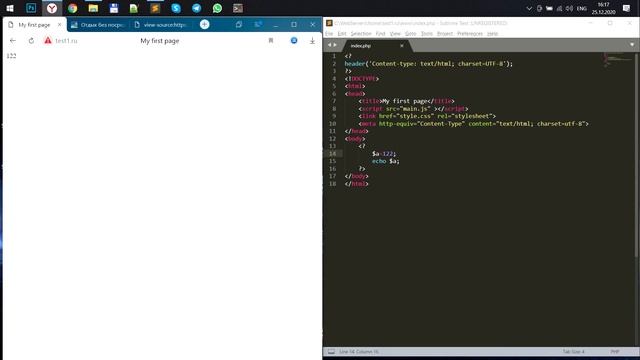The image size is (640, 360).
Task: Switch to the Отдых без посред browser tab
Action: pyautogui.click(x=98, y=24)
